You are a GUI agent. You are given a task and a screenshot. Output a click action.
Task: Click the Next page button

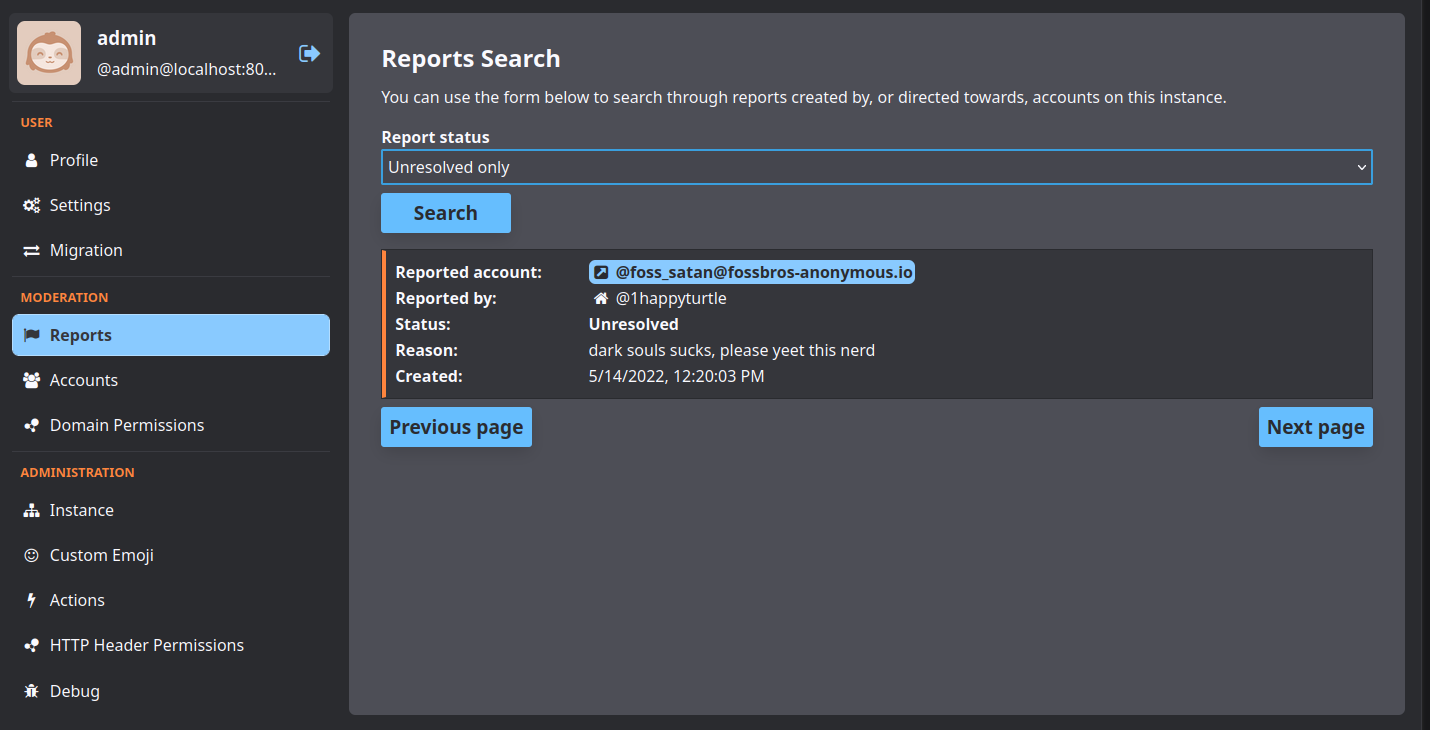click(1315, 427)
